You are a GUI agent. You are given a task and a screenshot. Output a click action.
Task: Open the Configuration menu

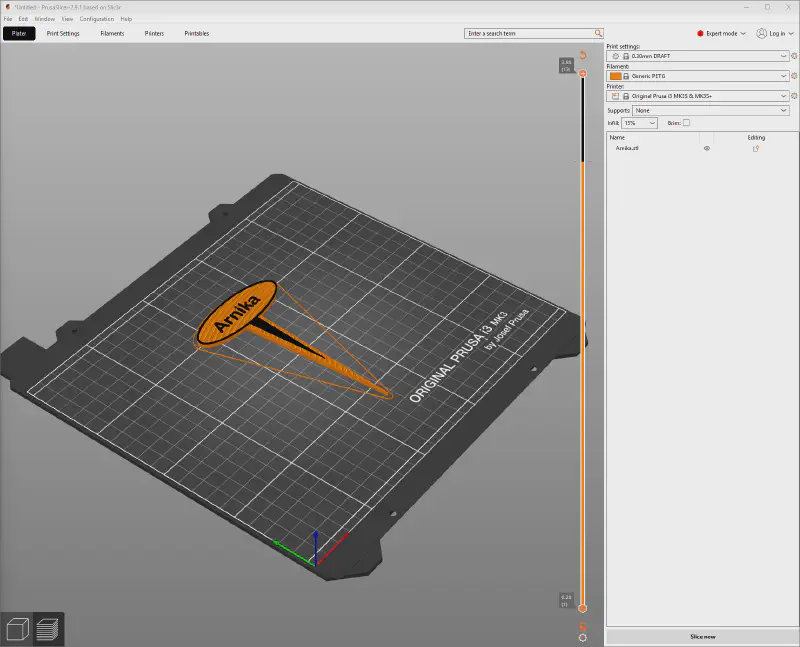coord(96,18)
